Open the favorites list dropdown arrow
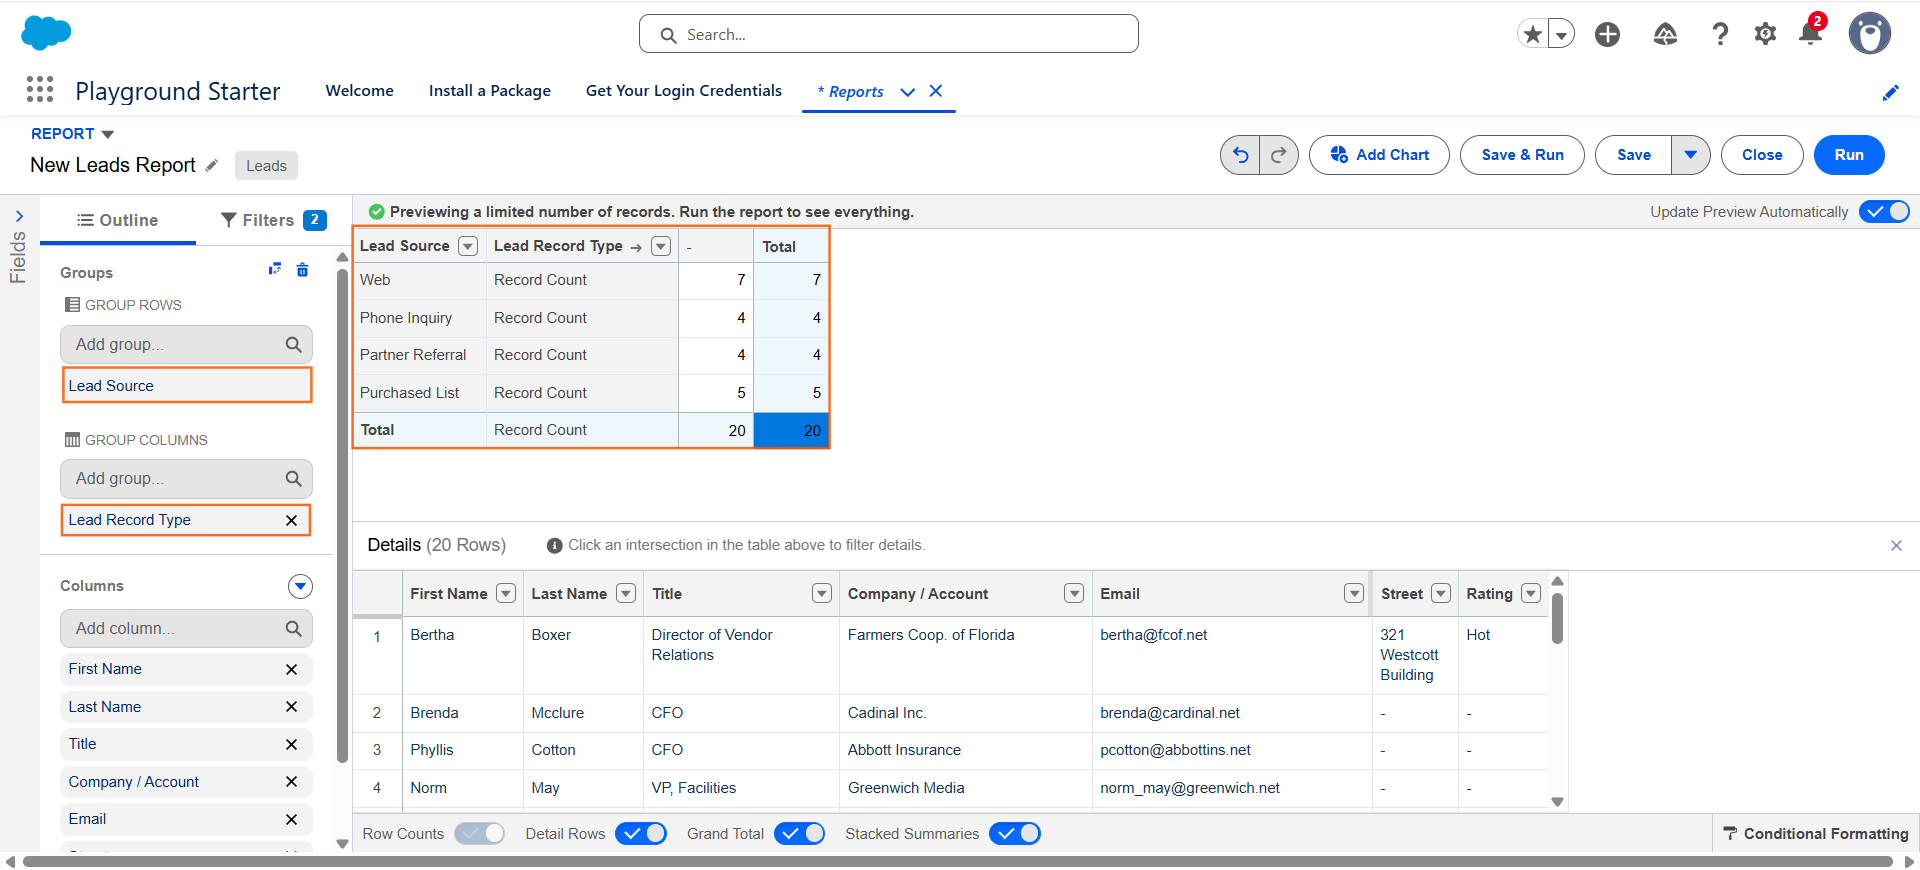 [x=1561, y=34]
